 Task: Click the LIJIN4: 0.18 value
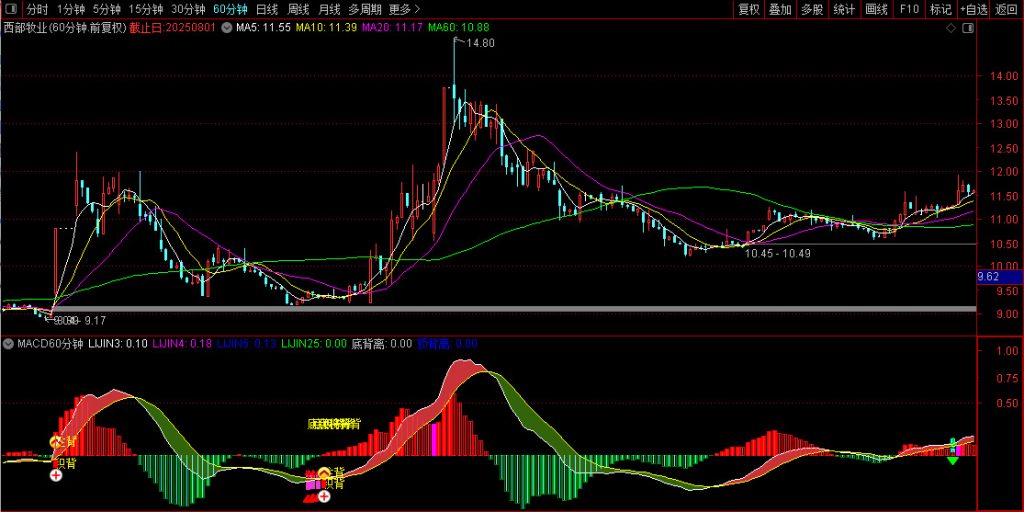[x=182, y=344]
